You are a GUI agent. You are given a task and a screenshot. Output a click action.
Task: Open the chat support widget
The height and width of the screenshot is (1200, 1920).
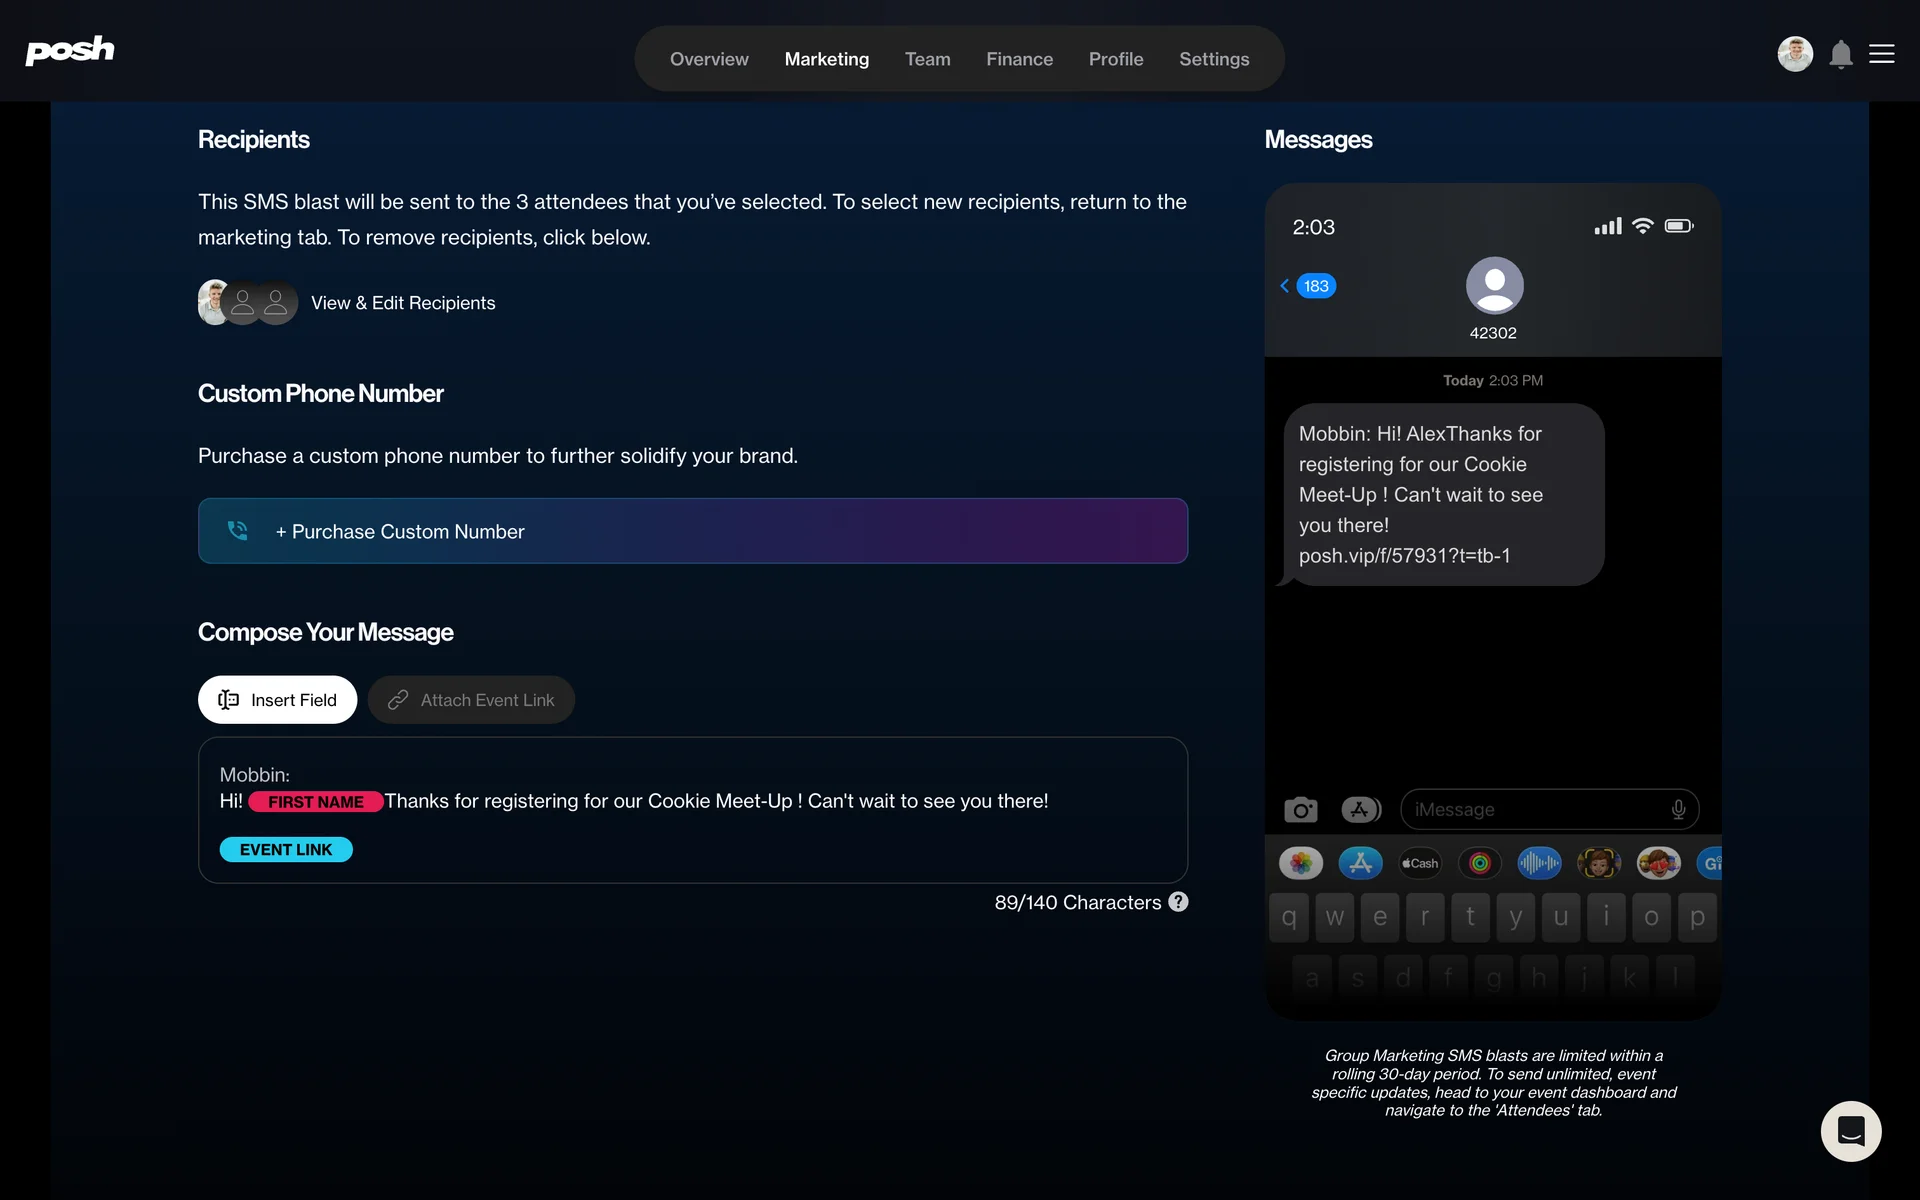click(1850, 1131)
